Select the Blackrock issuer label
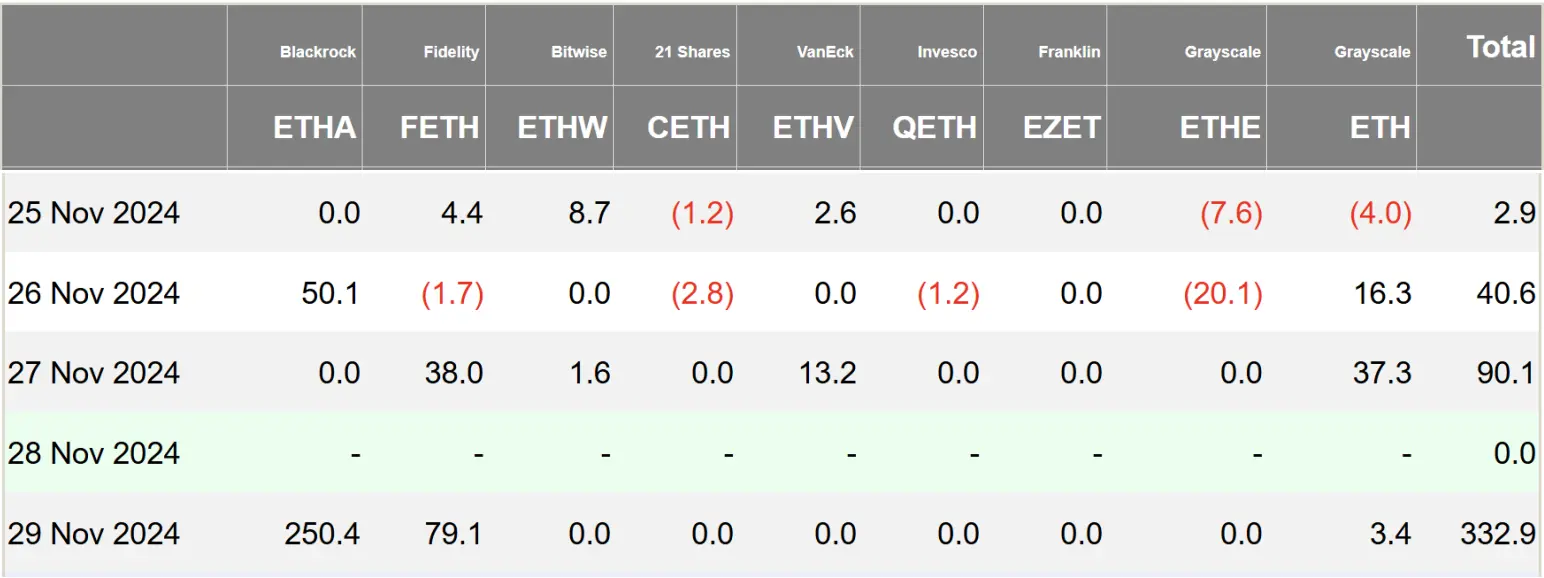 pos(317,52)
